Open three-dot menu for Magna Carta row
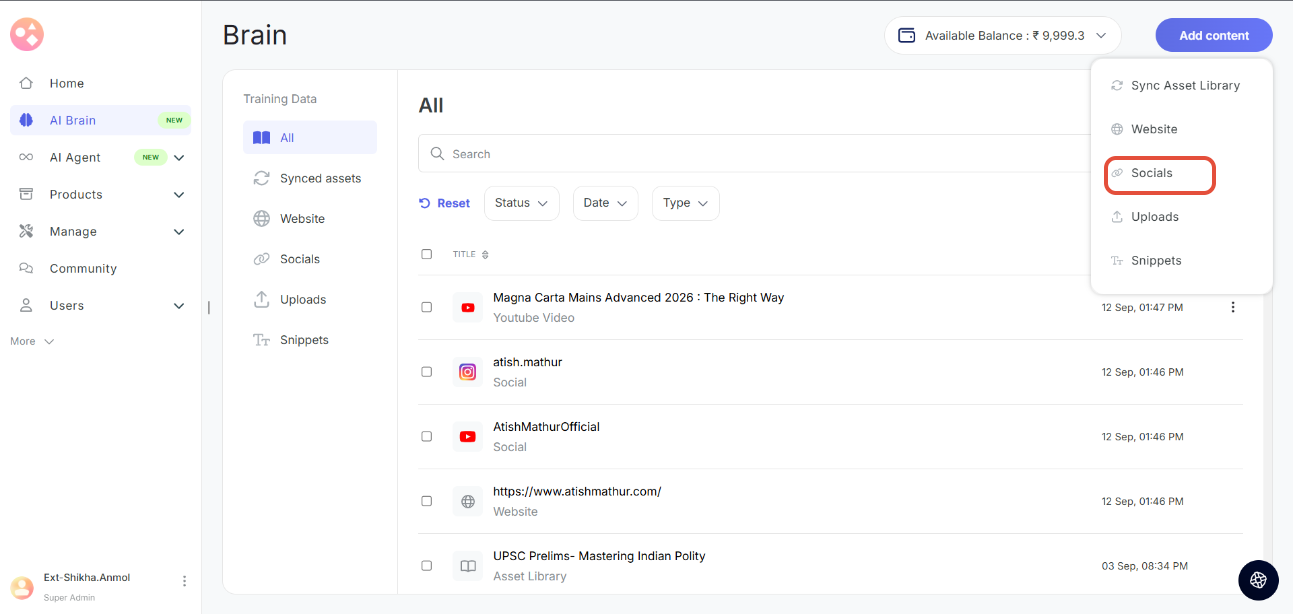 coord(1232,307)
